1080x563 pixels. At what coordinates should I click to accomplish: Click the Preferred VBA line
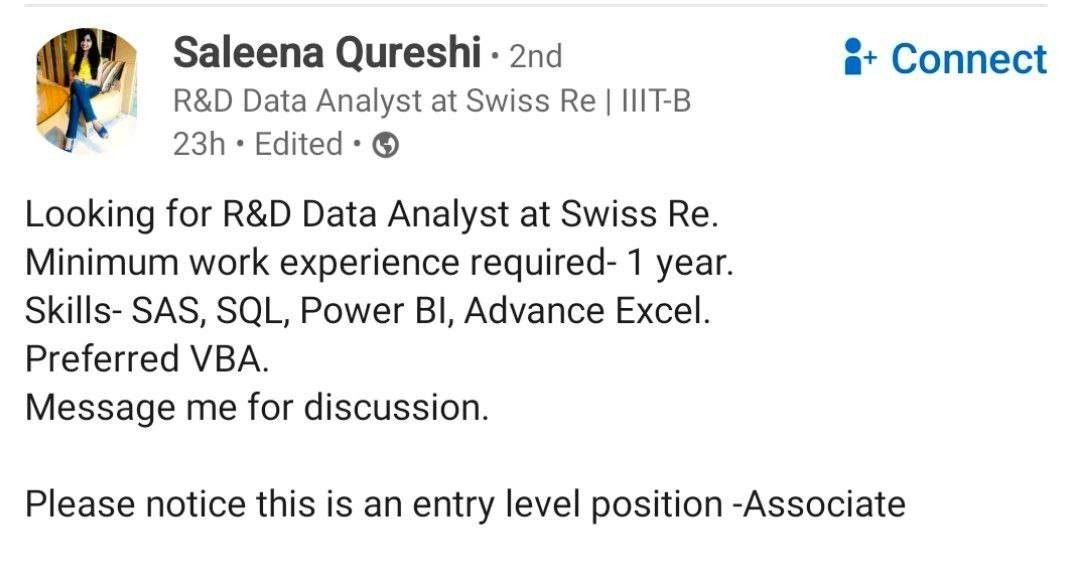click(147, 360)
